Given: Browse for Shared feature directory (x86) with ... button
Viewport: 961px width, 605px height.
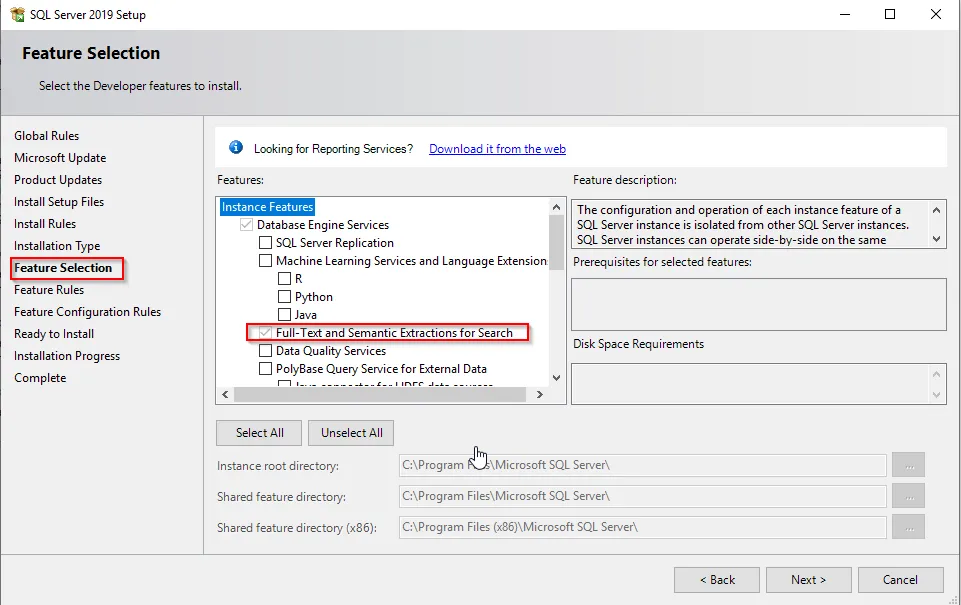Looking at the screenshot, I should pos(908,527).
